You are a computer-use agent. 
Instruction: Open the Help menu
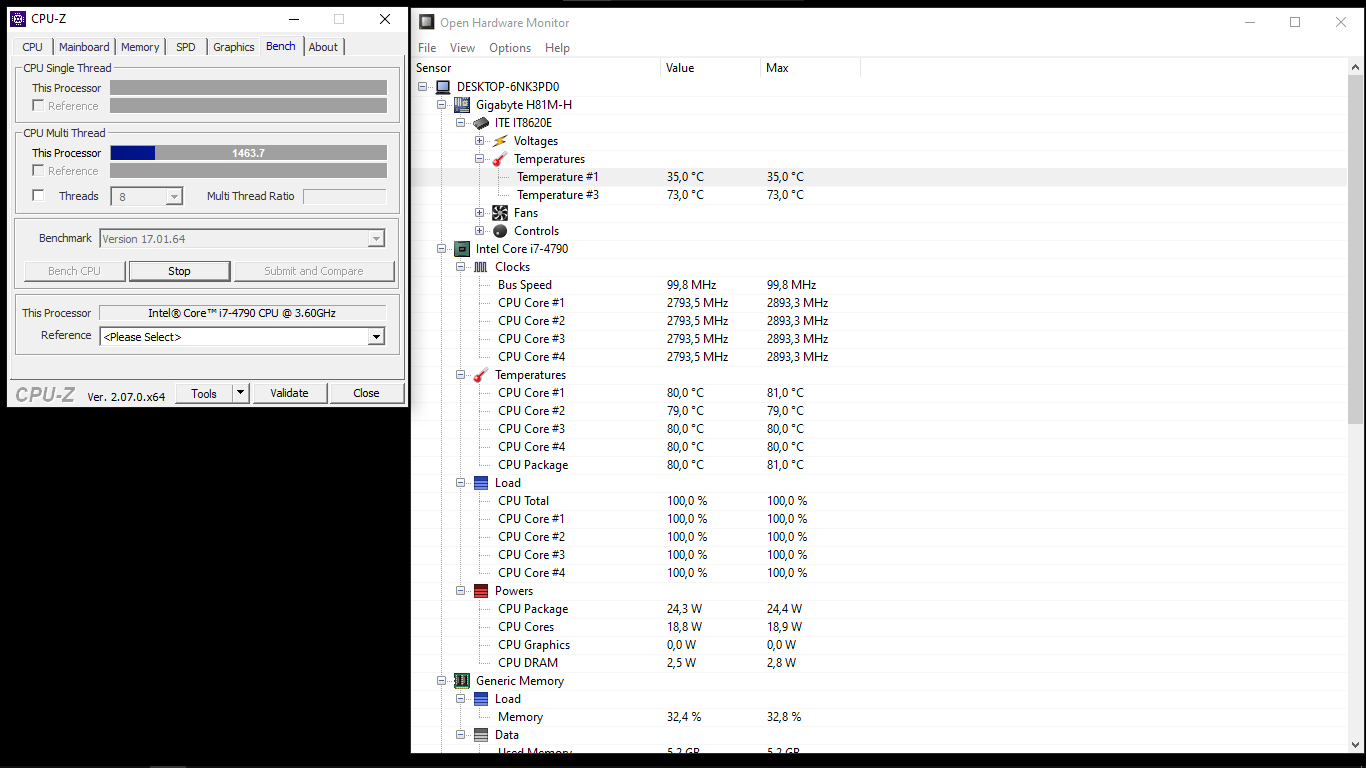click(x=557, y=48)
